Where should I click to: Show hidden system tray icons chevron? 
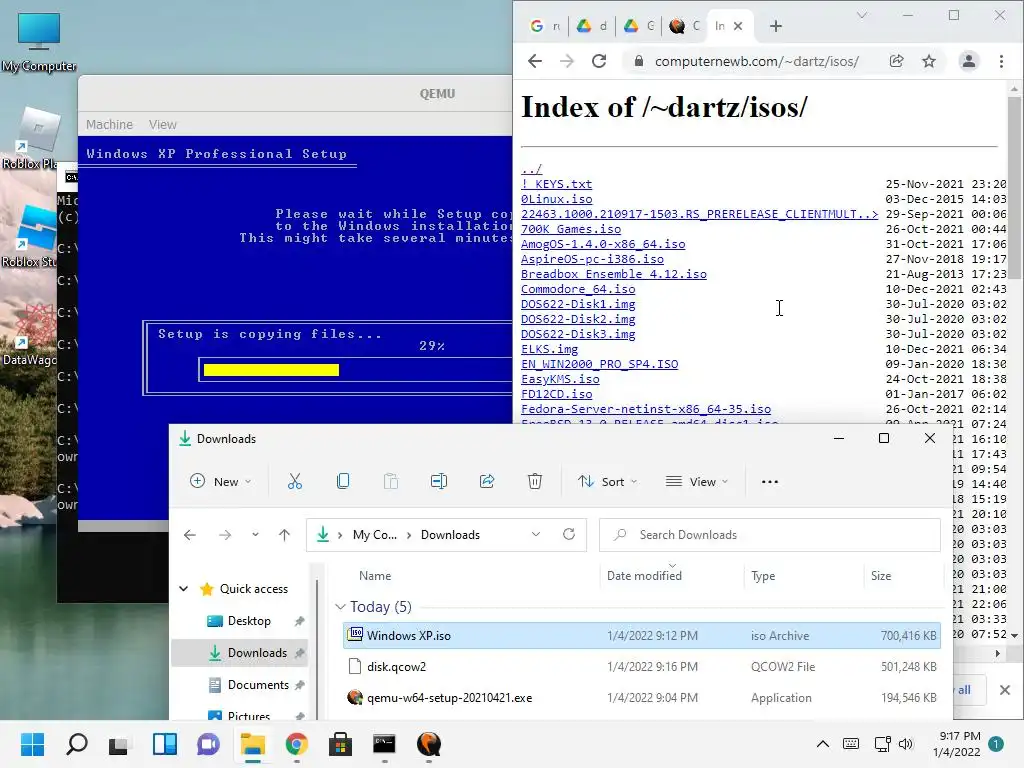(823, 744)
